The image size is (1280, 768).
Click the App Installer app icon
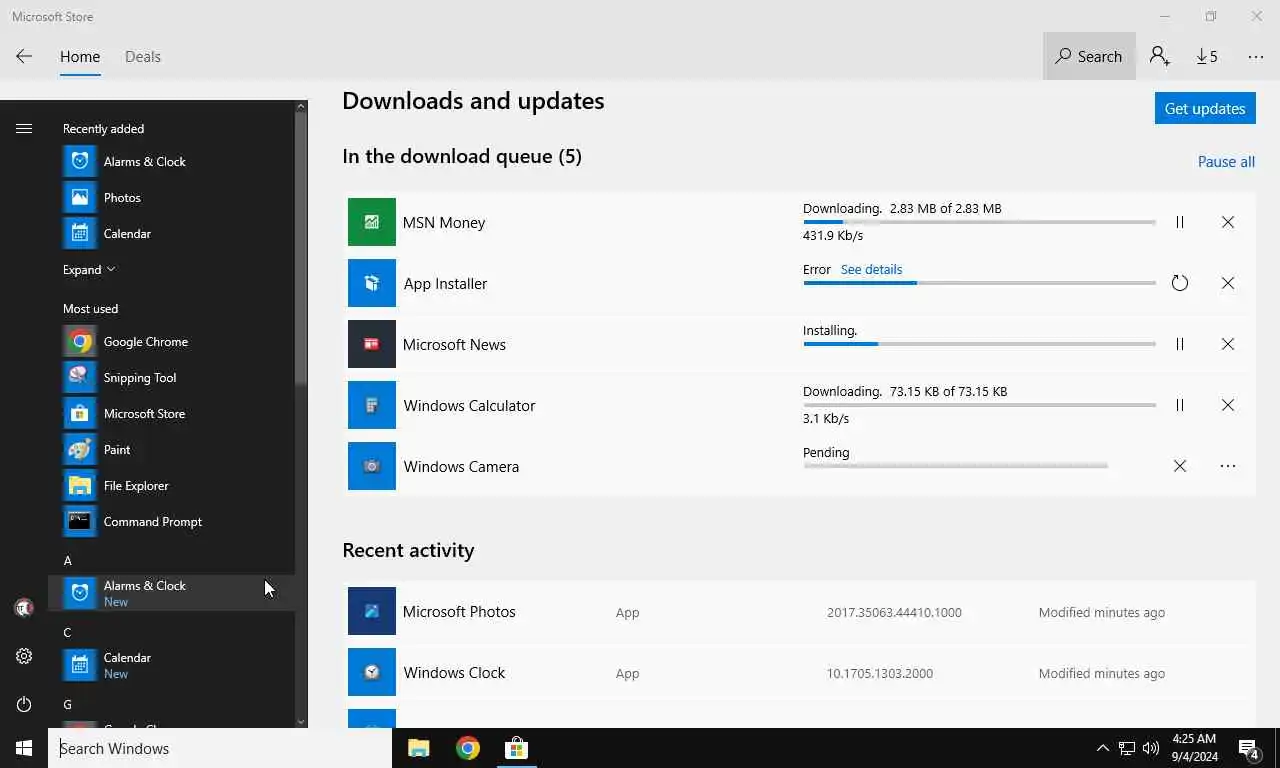pyautogui.click(x=372, y=283)
